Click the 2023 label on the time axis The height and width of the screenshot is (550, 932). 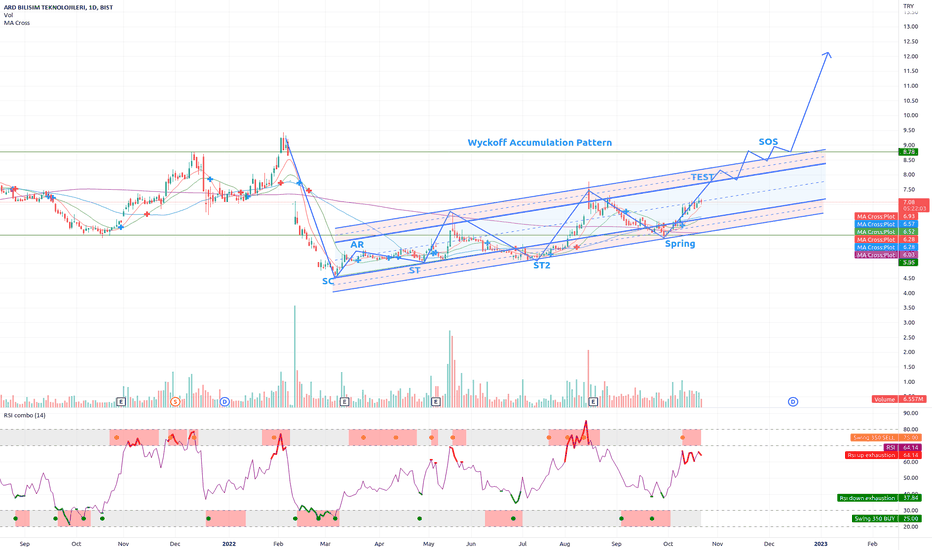pyautogui.click(x=820, y=543)
